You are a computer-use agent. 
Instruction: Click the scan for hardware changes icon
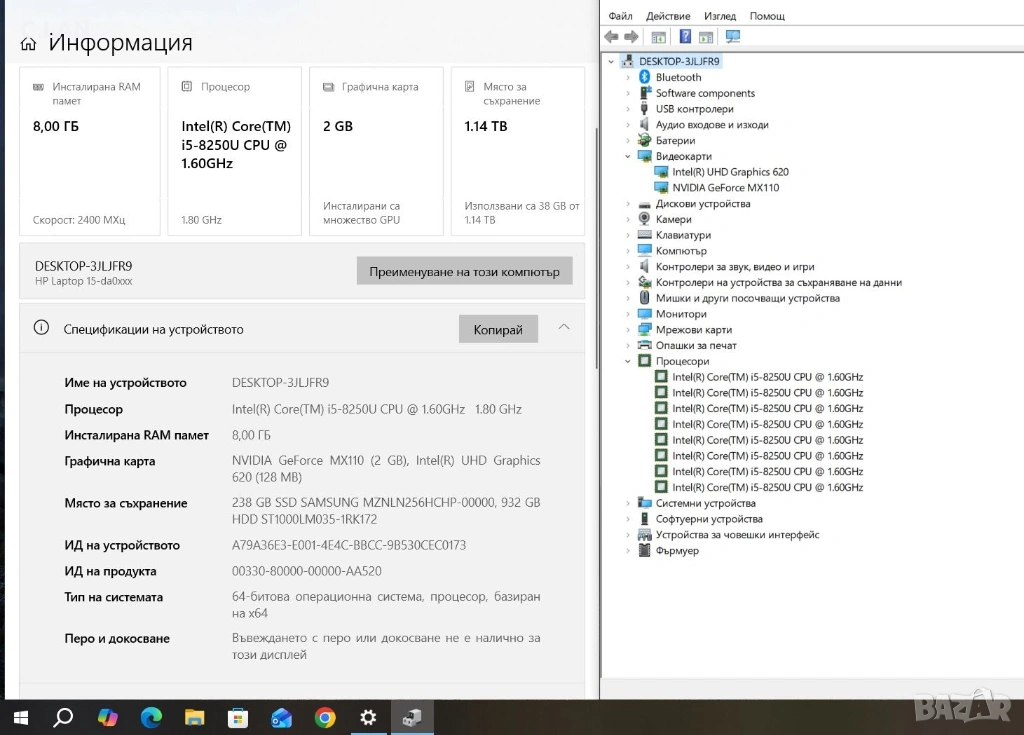[733, 37]
